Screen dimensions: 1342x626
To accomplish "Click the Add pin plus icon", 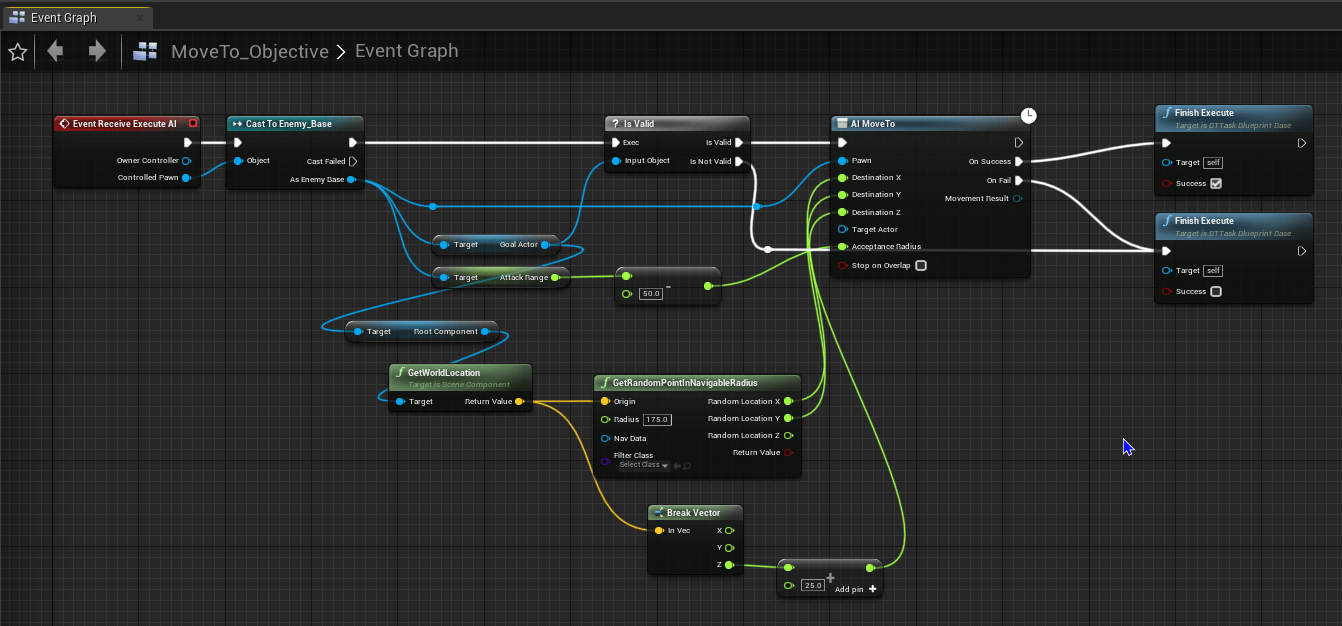I will click(873, 589).
